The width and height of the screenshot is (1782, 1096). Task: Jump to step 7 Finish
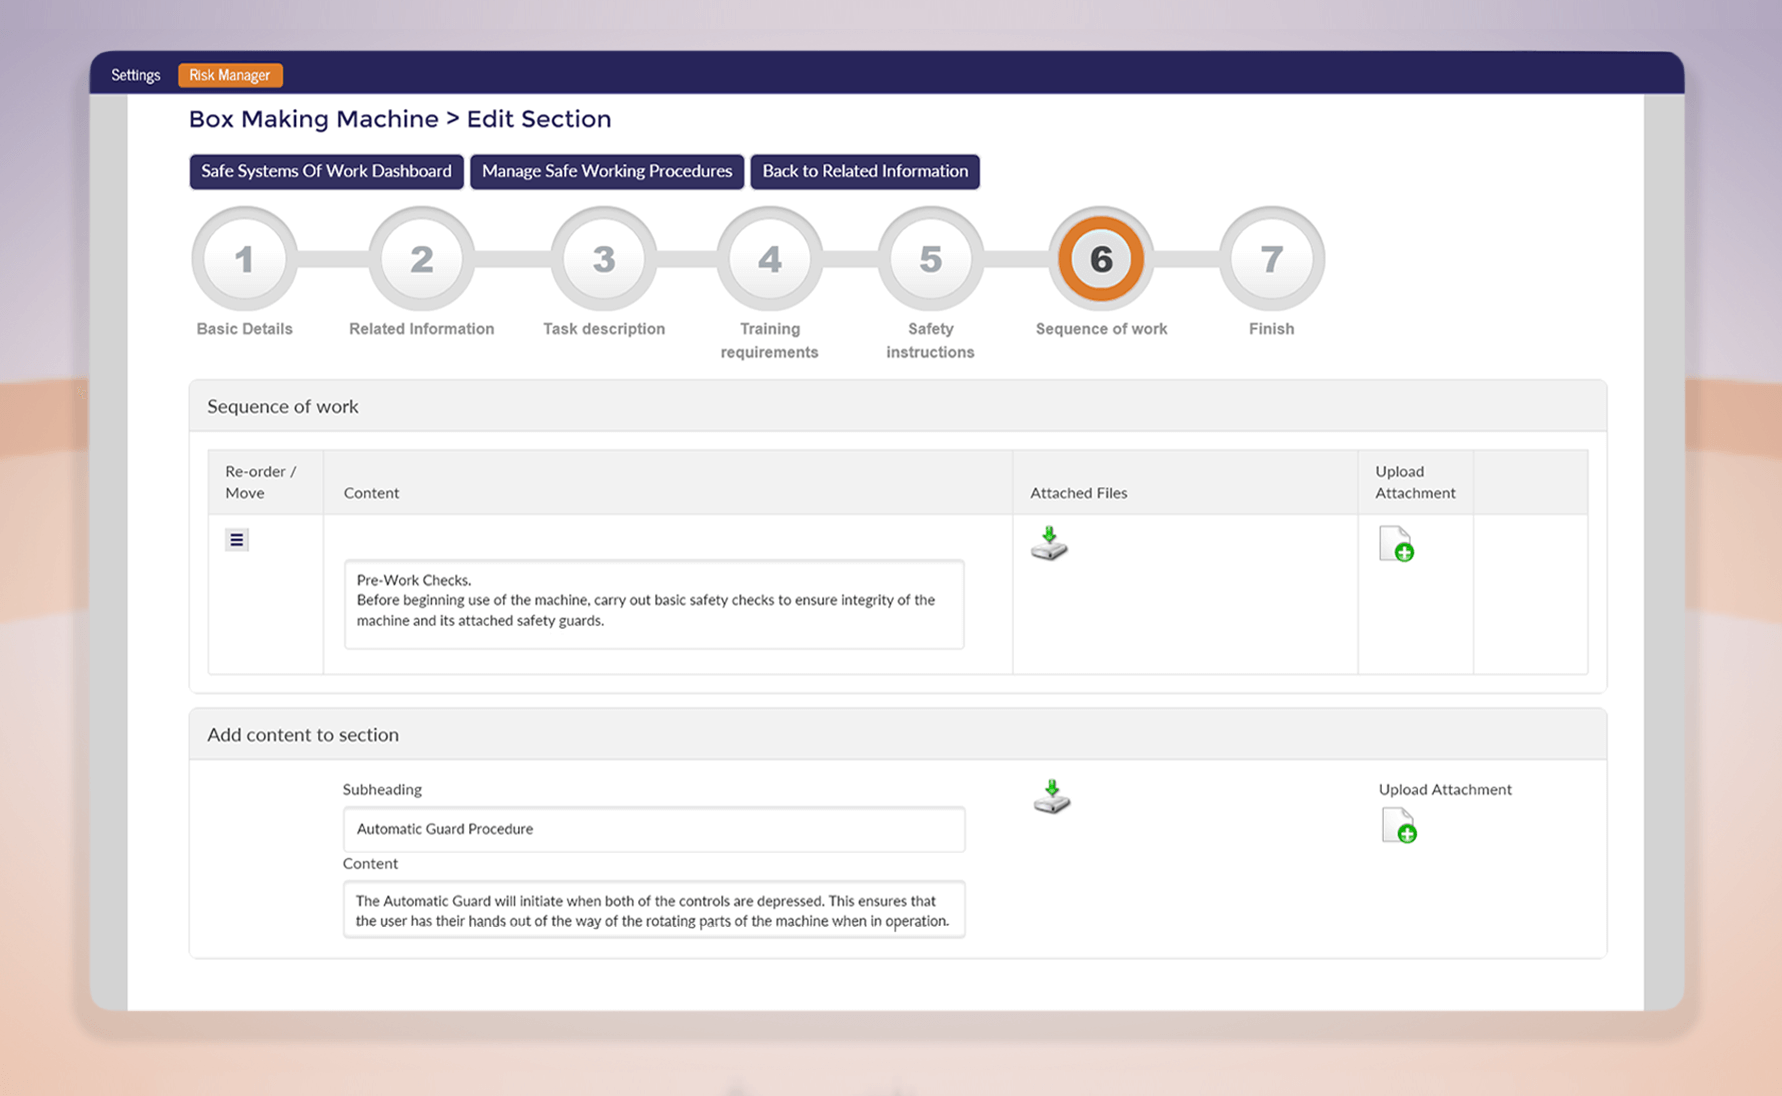(x=1271, y=259)
